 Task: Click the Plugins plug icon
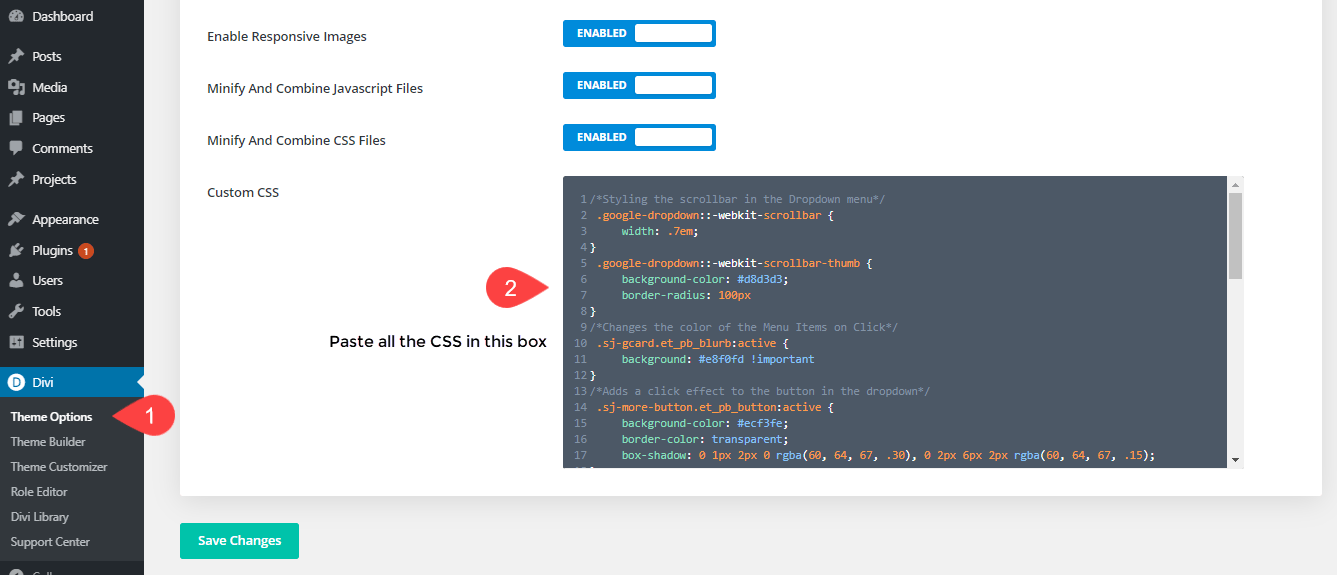click(x=16, y=250)
